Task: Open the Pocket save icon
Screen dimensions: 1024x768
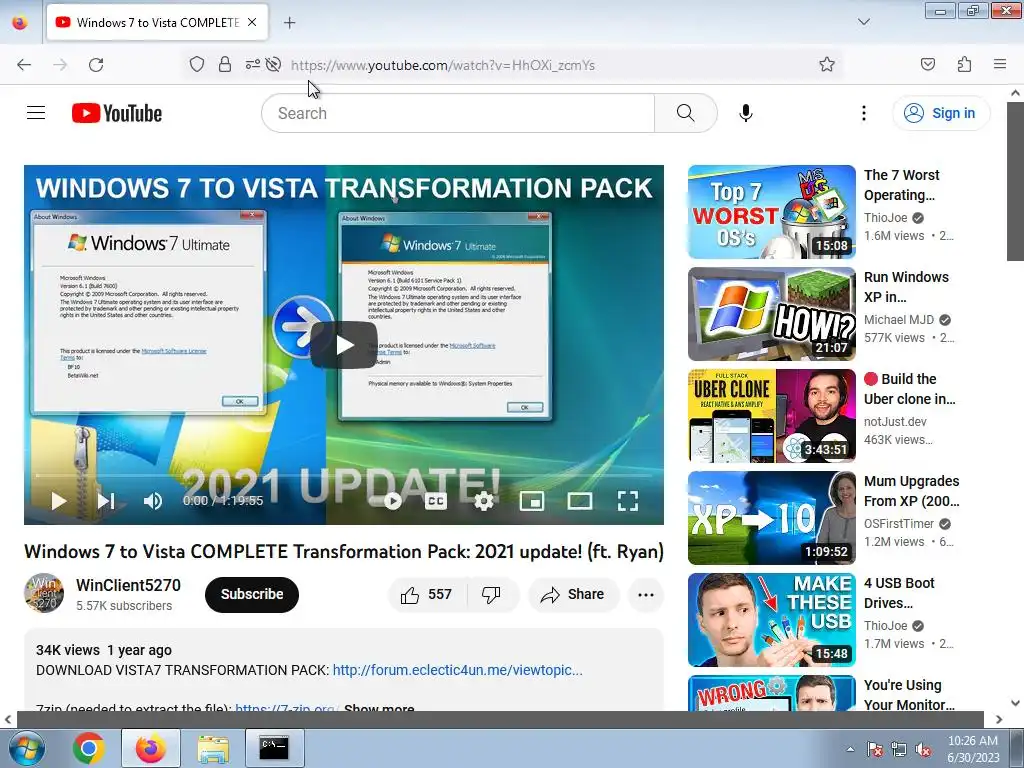Action: pyautogui.click(x=927, y=64)
